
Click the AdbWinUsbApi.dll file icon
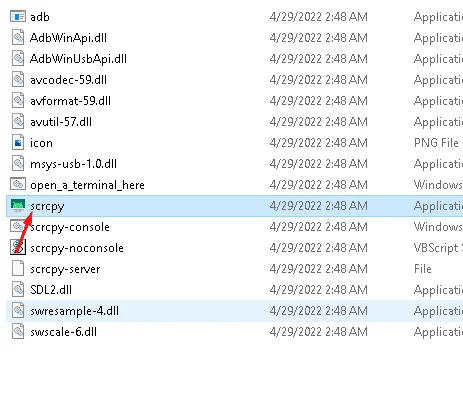tap(18, 58)
